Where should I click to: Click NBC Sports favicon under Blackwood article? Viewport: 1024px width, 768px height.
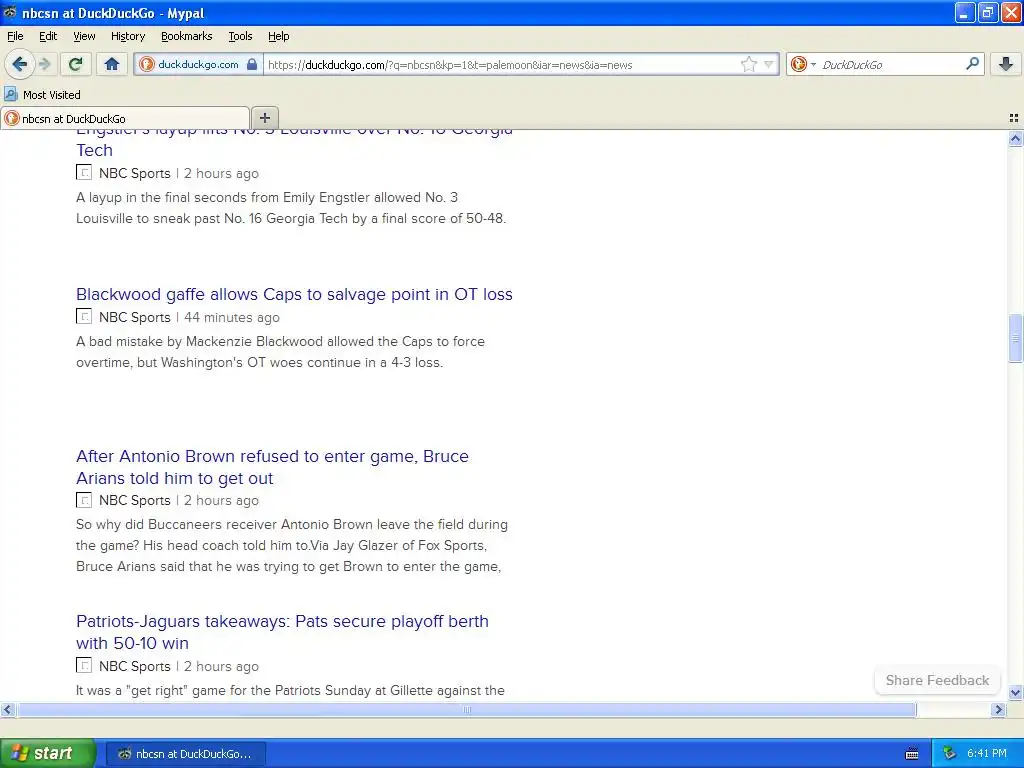84,317
